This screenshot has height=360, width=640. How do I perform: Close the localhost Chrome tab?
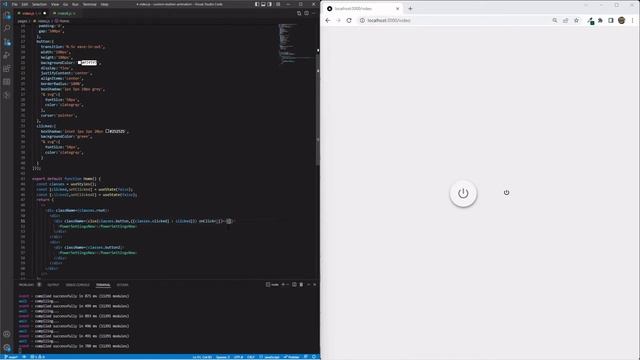[x=398, y=9]
